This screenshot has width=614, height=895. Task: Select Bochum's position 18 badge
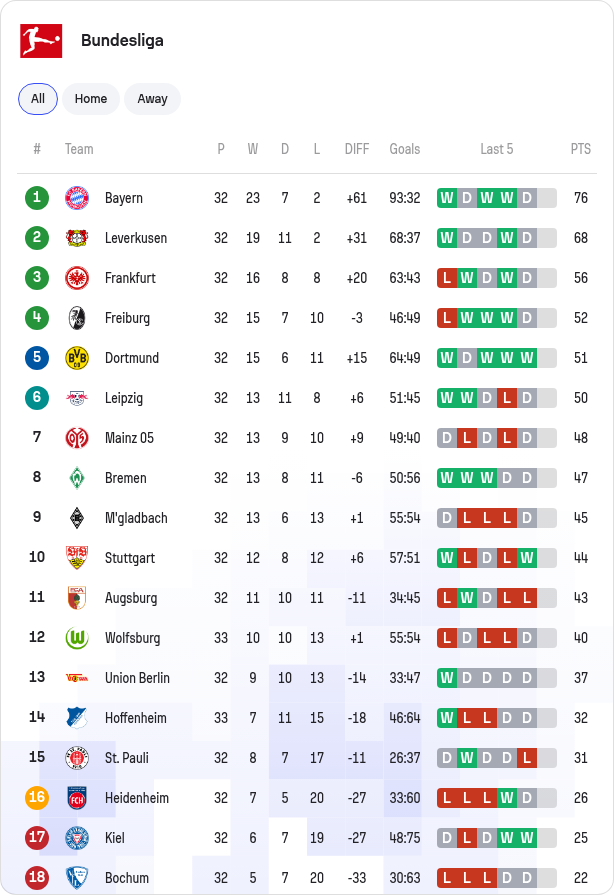37,877
